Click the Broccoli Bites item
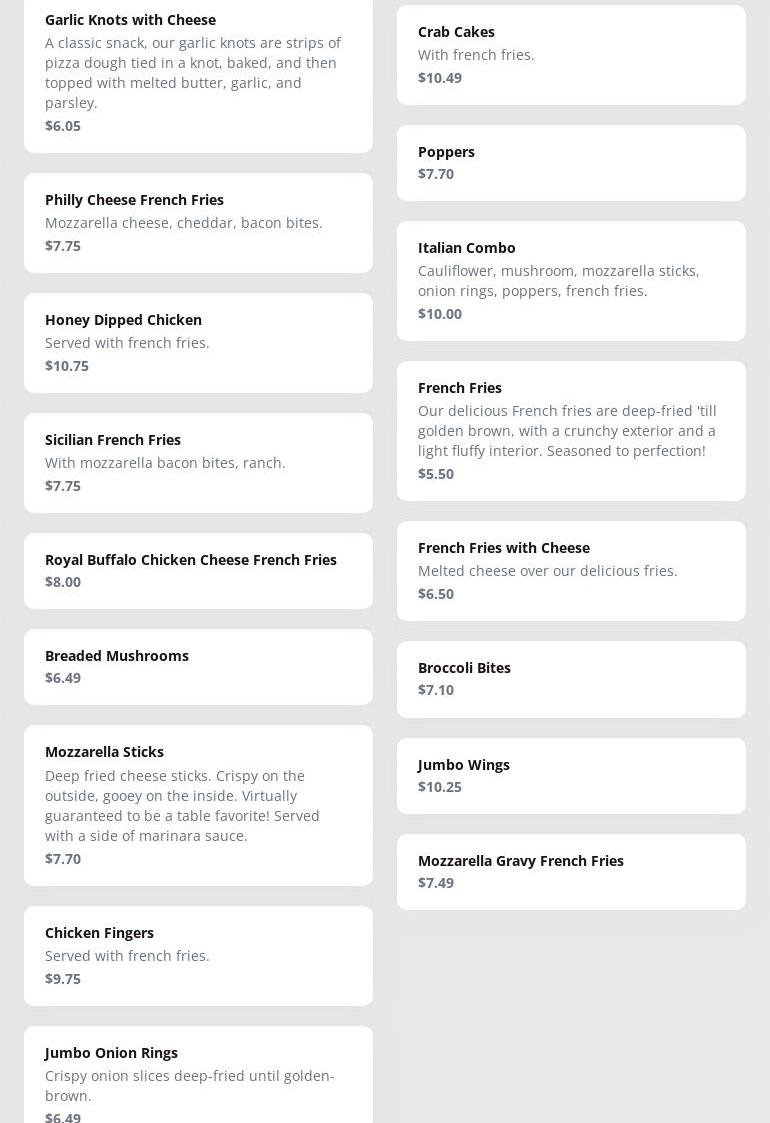 point(571,678)
